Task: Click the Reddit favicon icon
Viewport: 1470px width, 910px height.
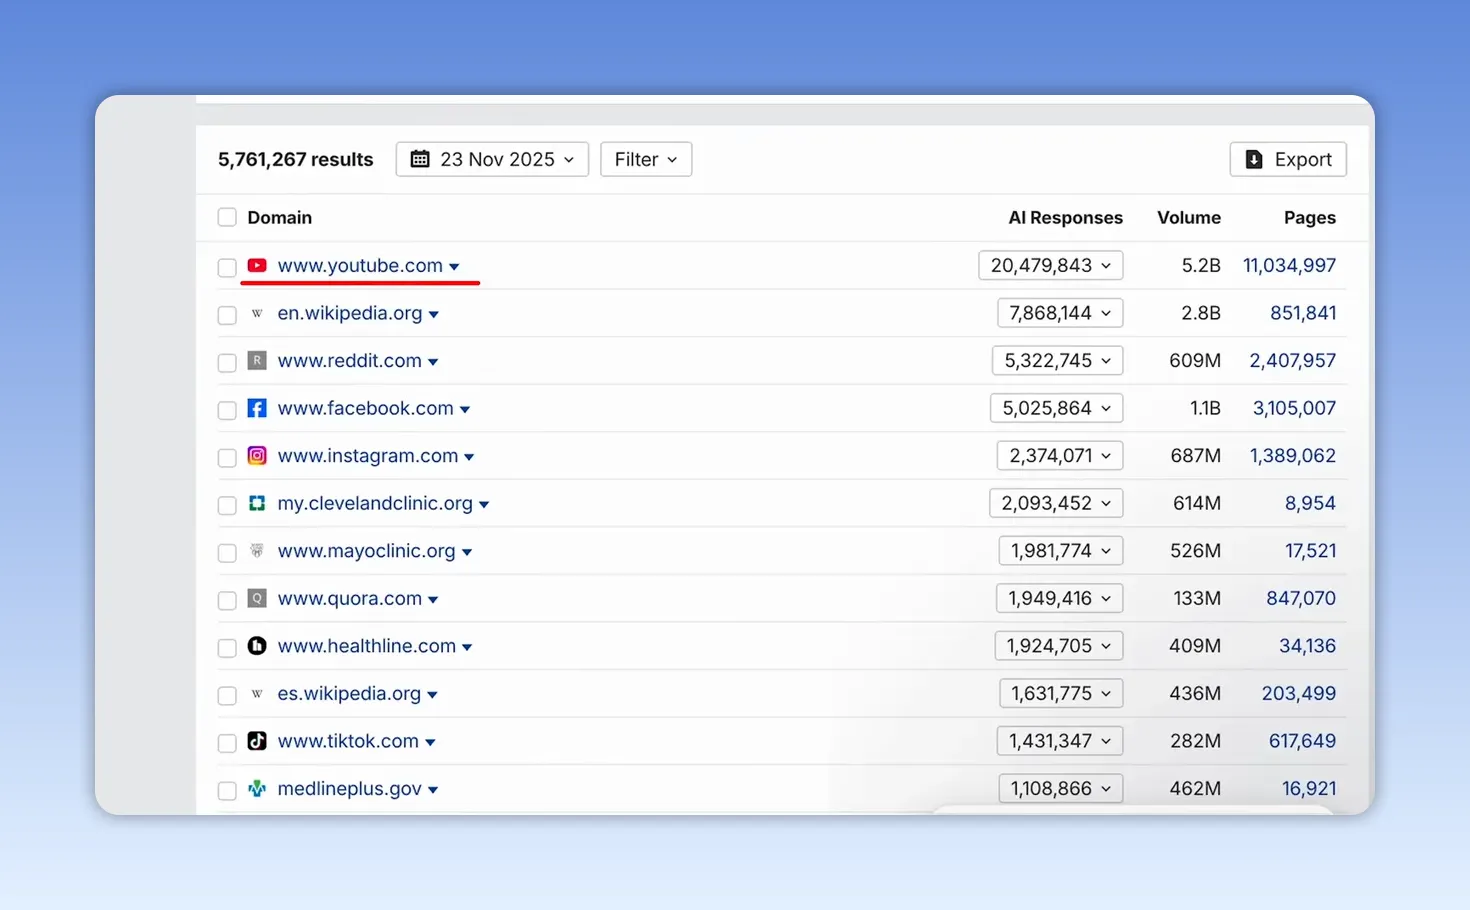Action: click(x=257, y=361)
